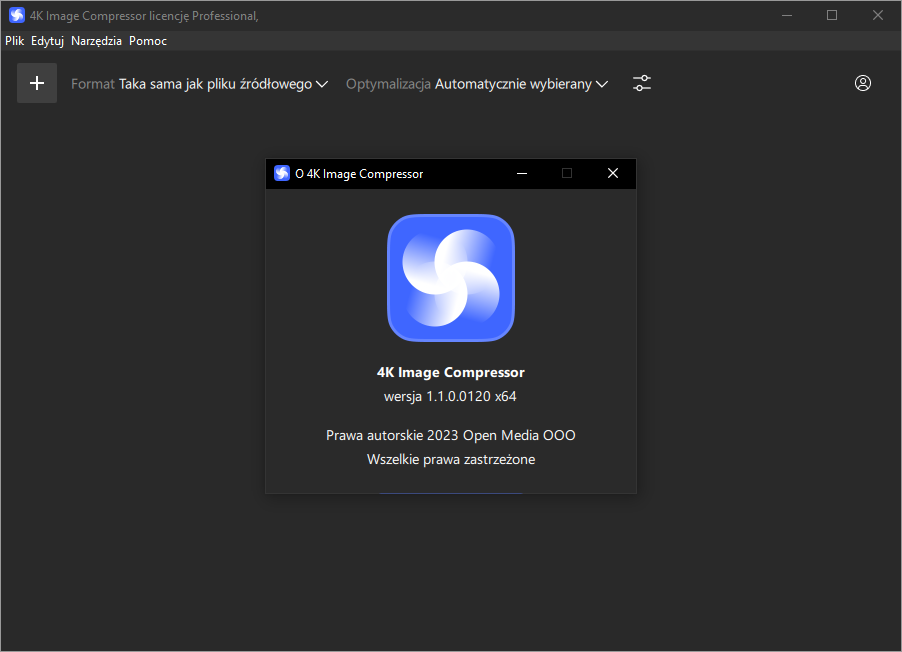This screenshot has height=652, width=902.
Task: Maximize the main 4K Image Compressor window
Action: pyautogui.click(x=832, y=16)
